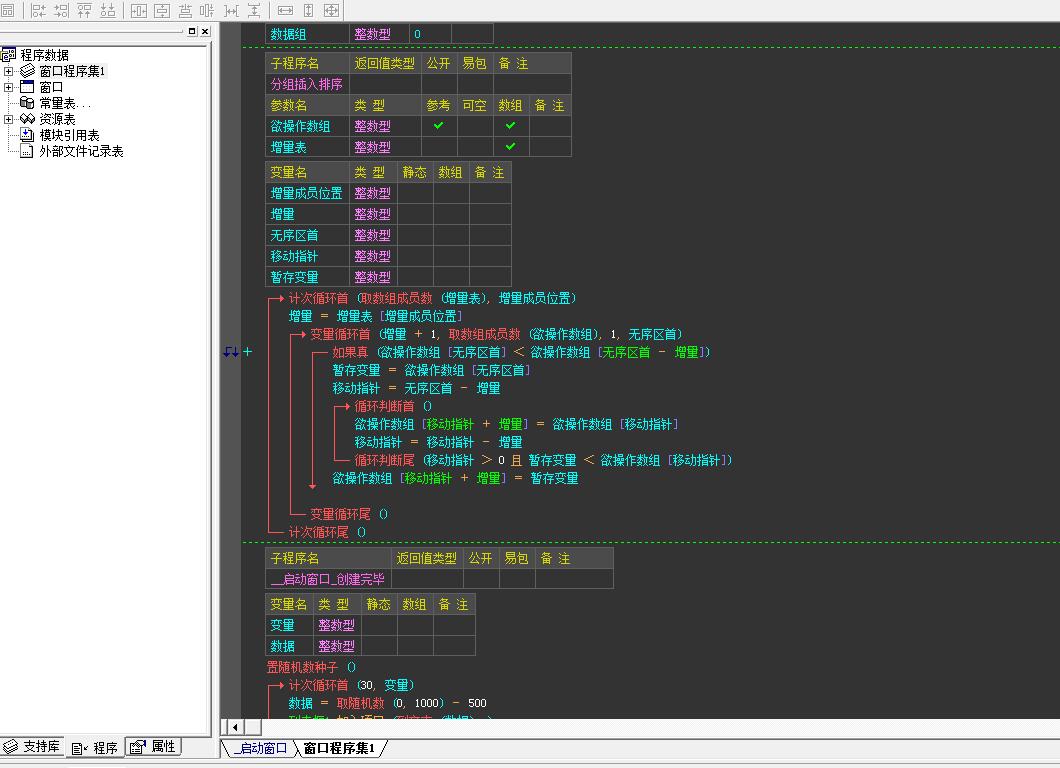
Task: Expand the 资源表 tree node
Action: click(x=8, y=119)
